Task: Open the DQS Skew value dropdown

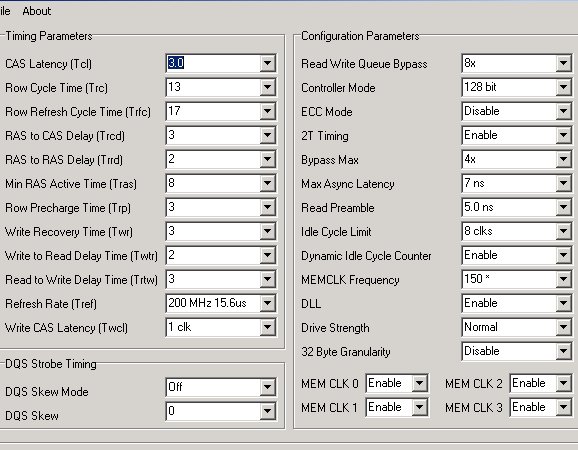Action: tap(268, 411)
